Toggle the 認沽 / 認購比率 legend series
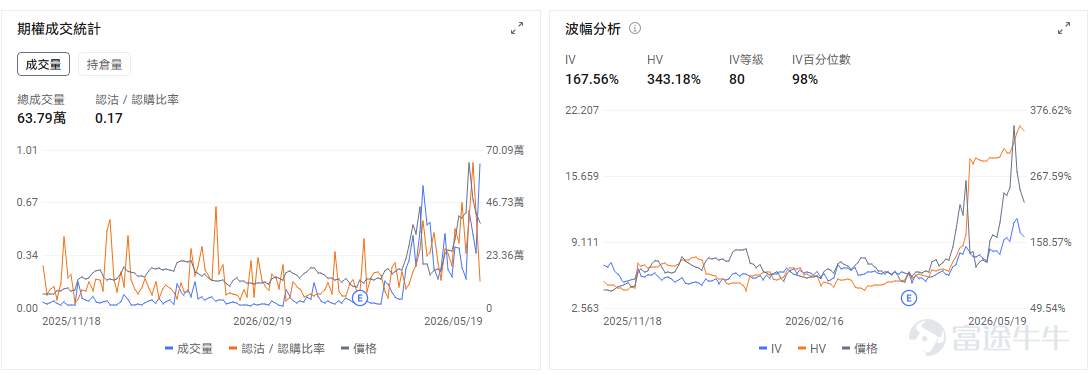Viewport: 1089px width, 374px height. point(276,348)
